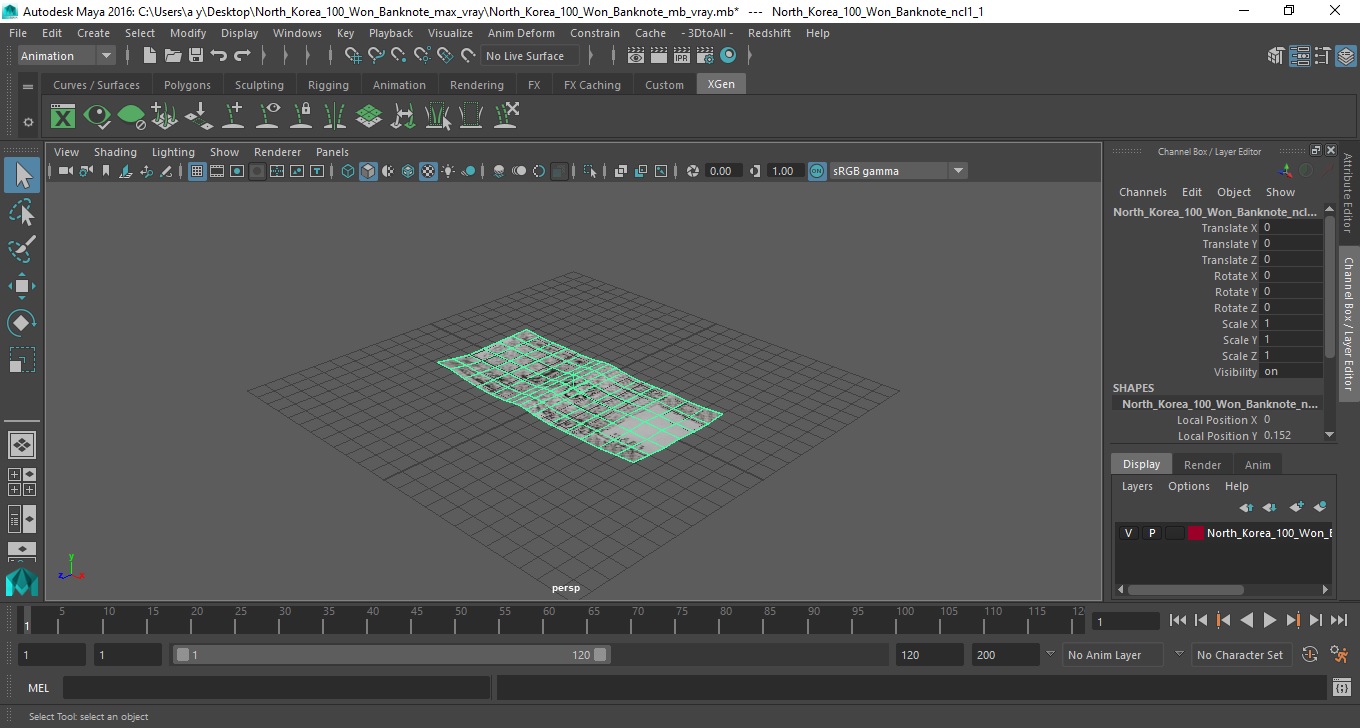Screen dimensions: 1360x728
Task: Open a scene file
Action: (x=173, y=56)
